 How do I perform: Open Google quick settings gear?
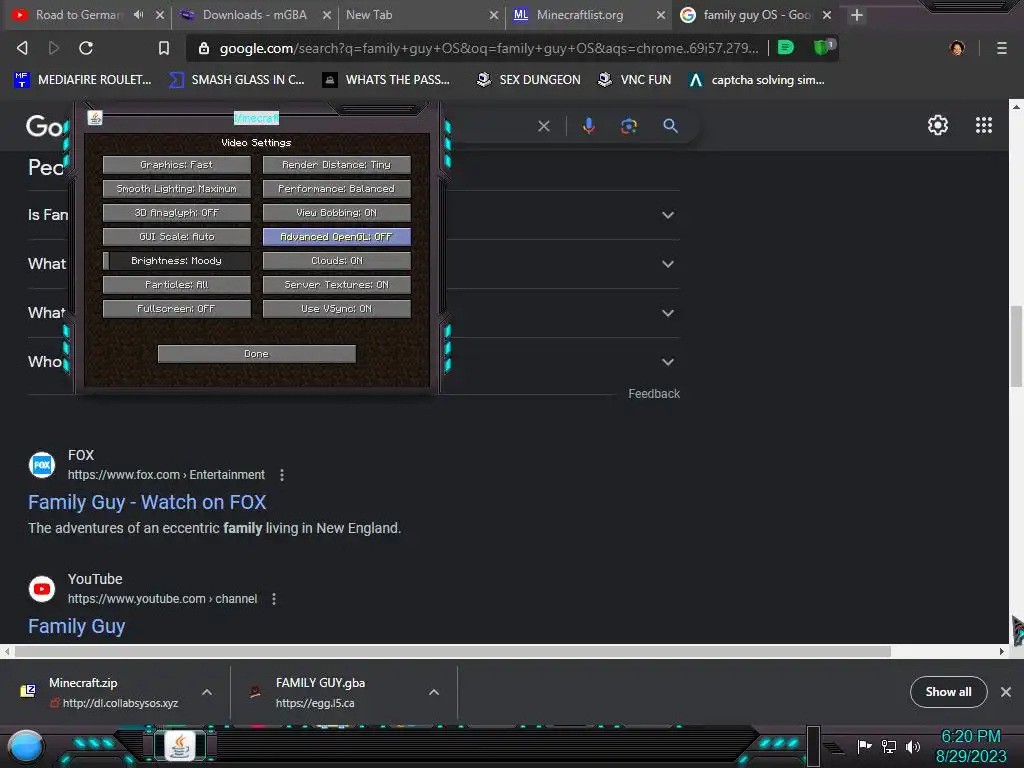pos(938,125)
